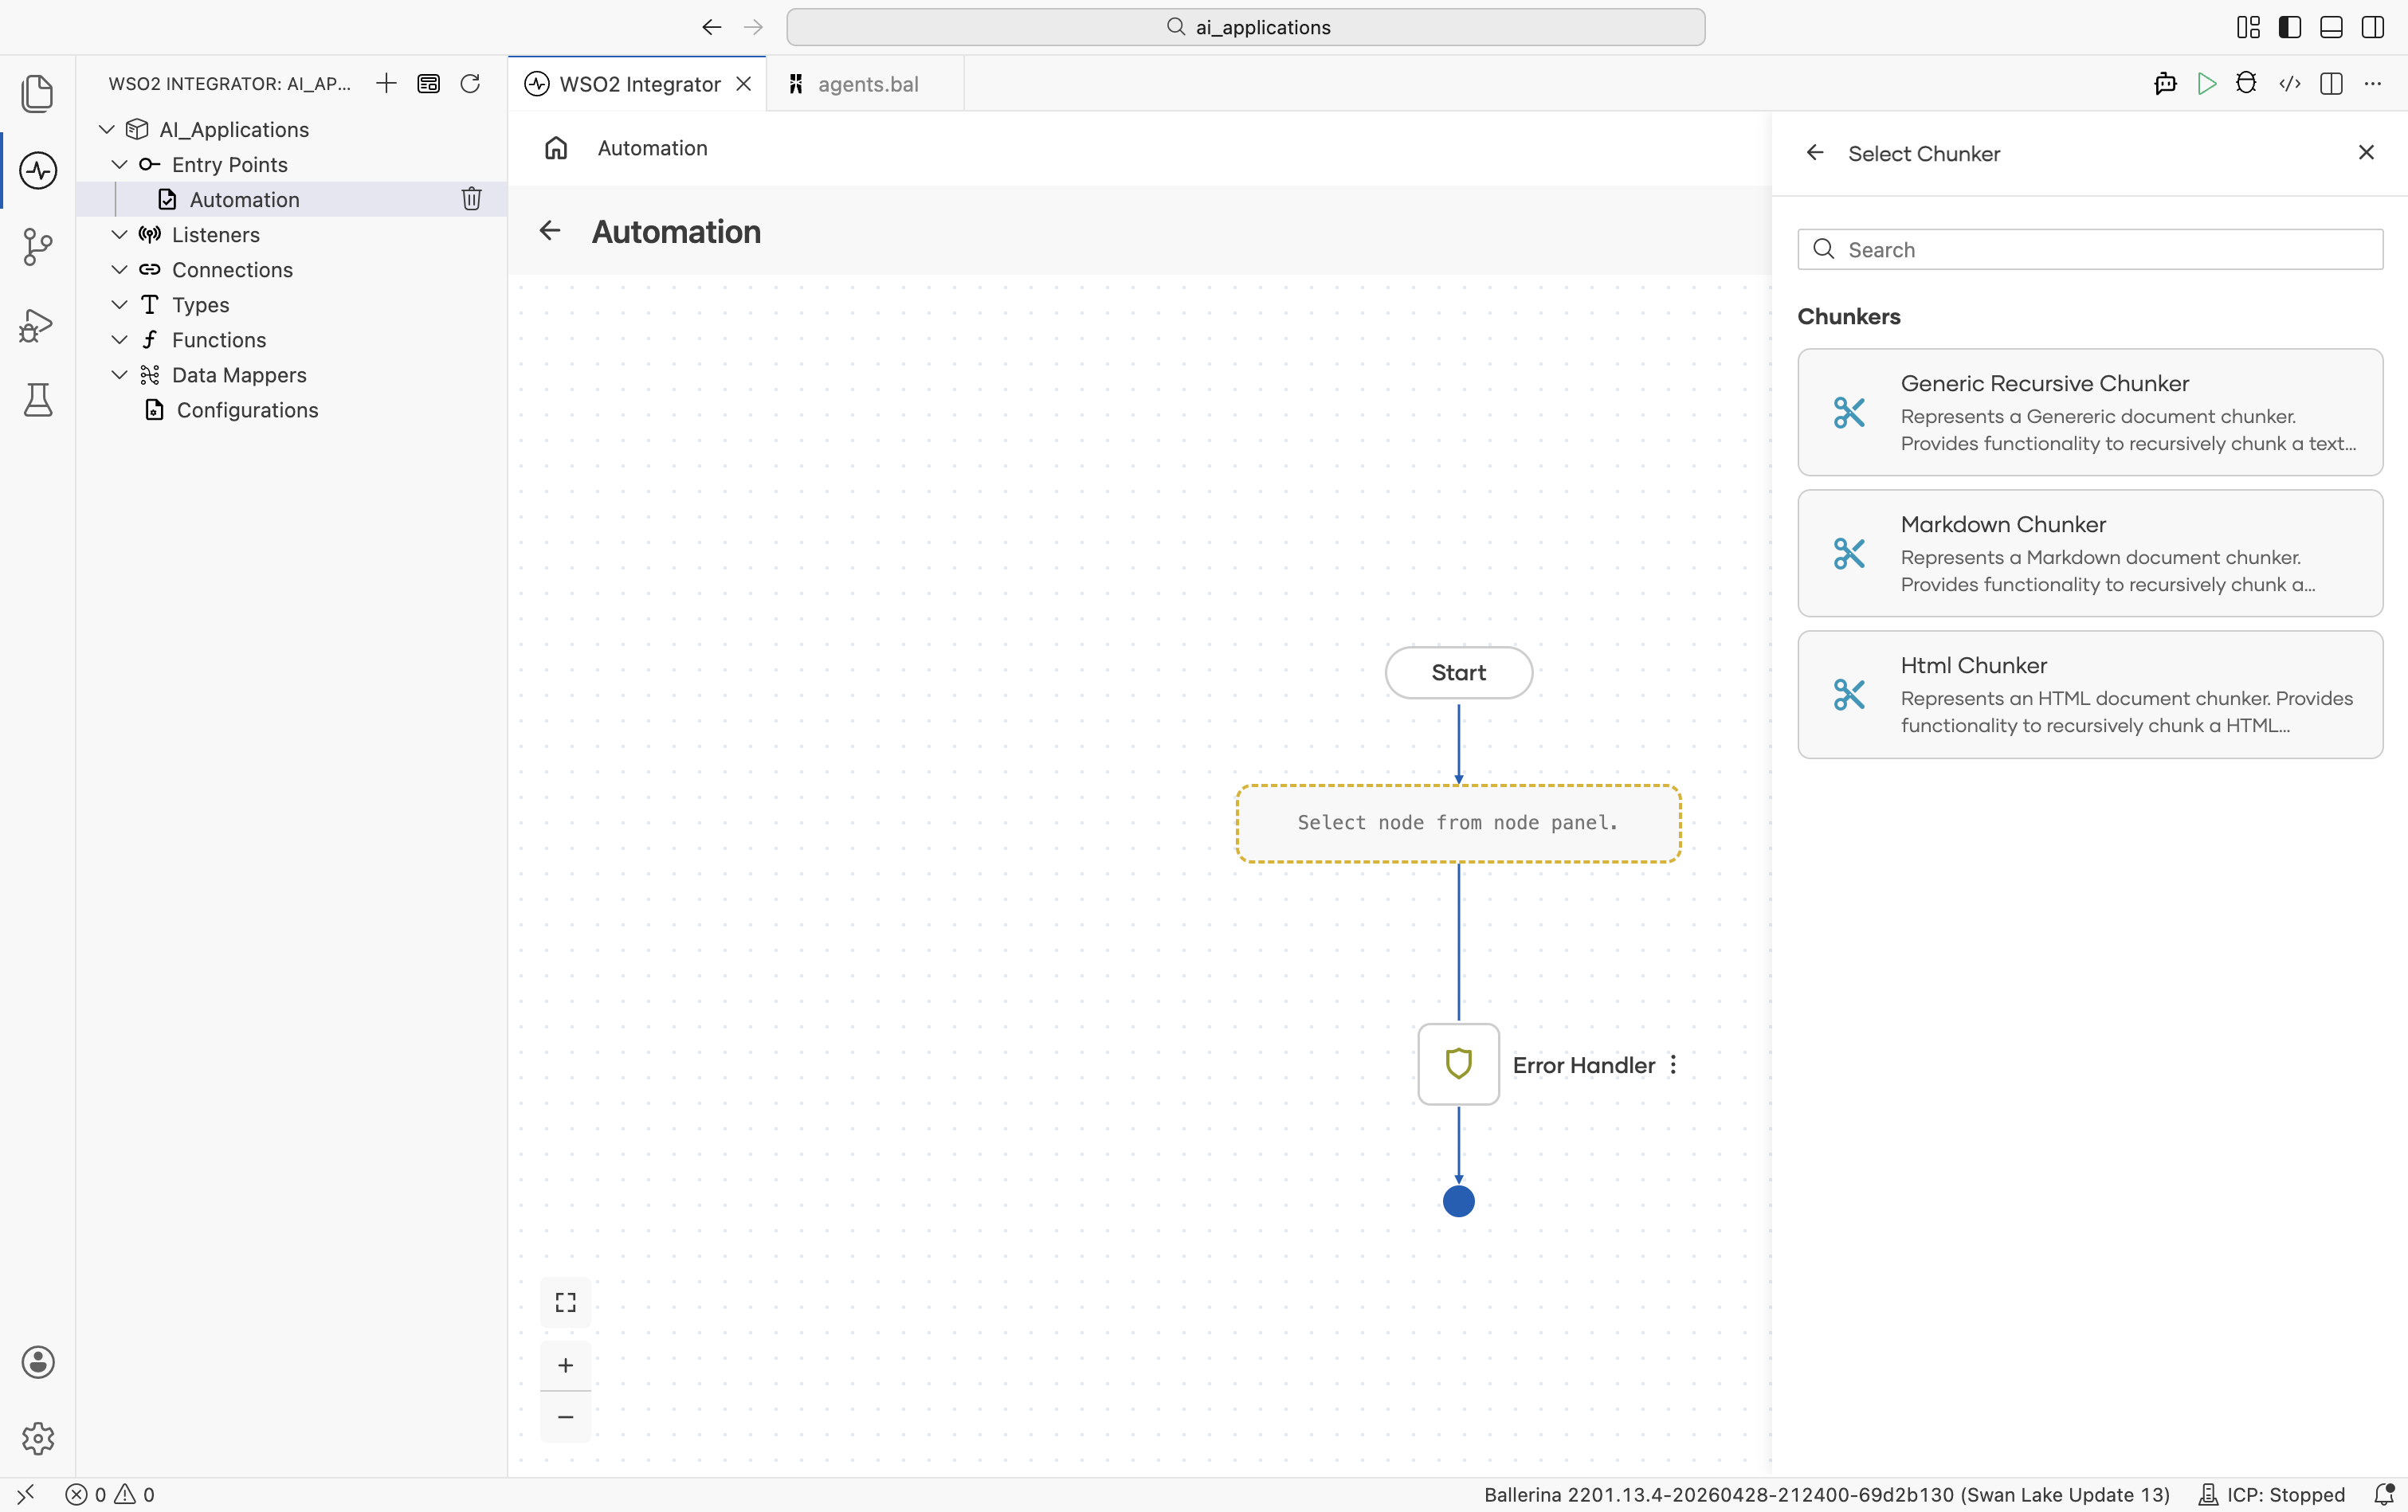
Task: Choose the Generic Recursive Chunker card
Action: point(2090,412)
